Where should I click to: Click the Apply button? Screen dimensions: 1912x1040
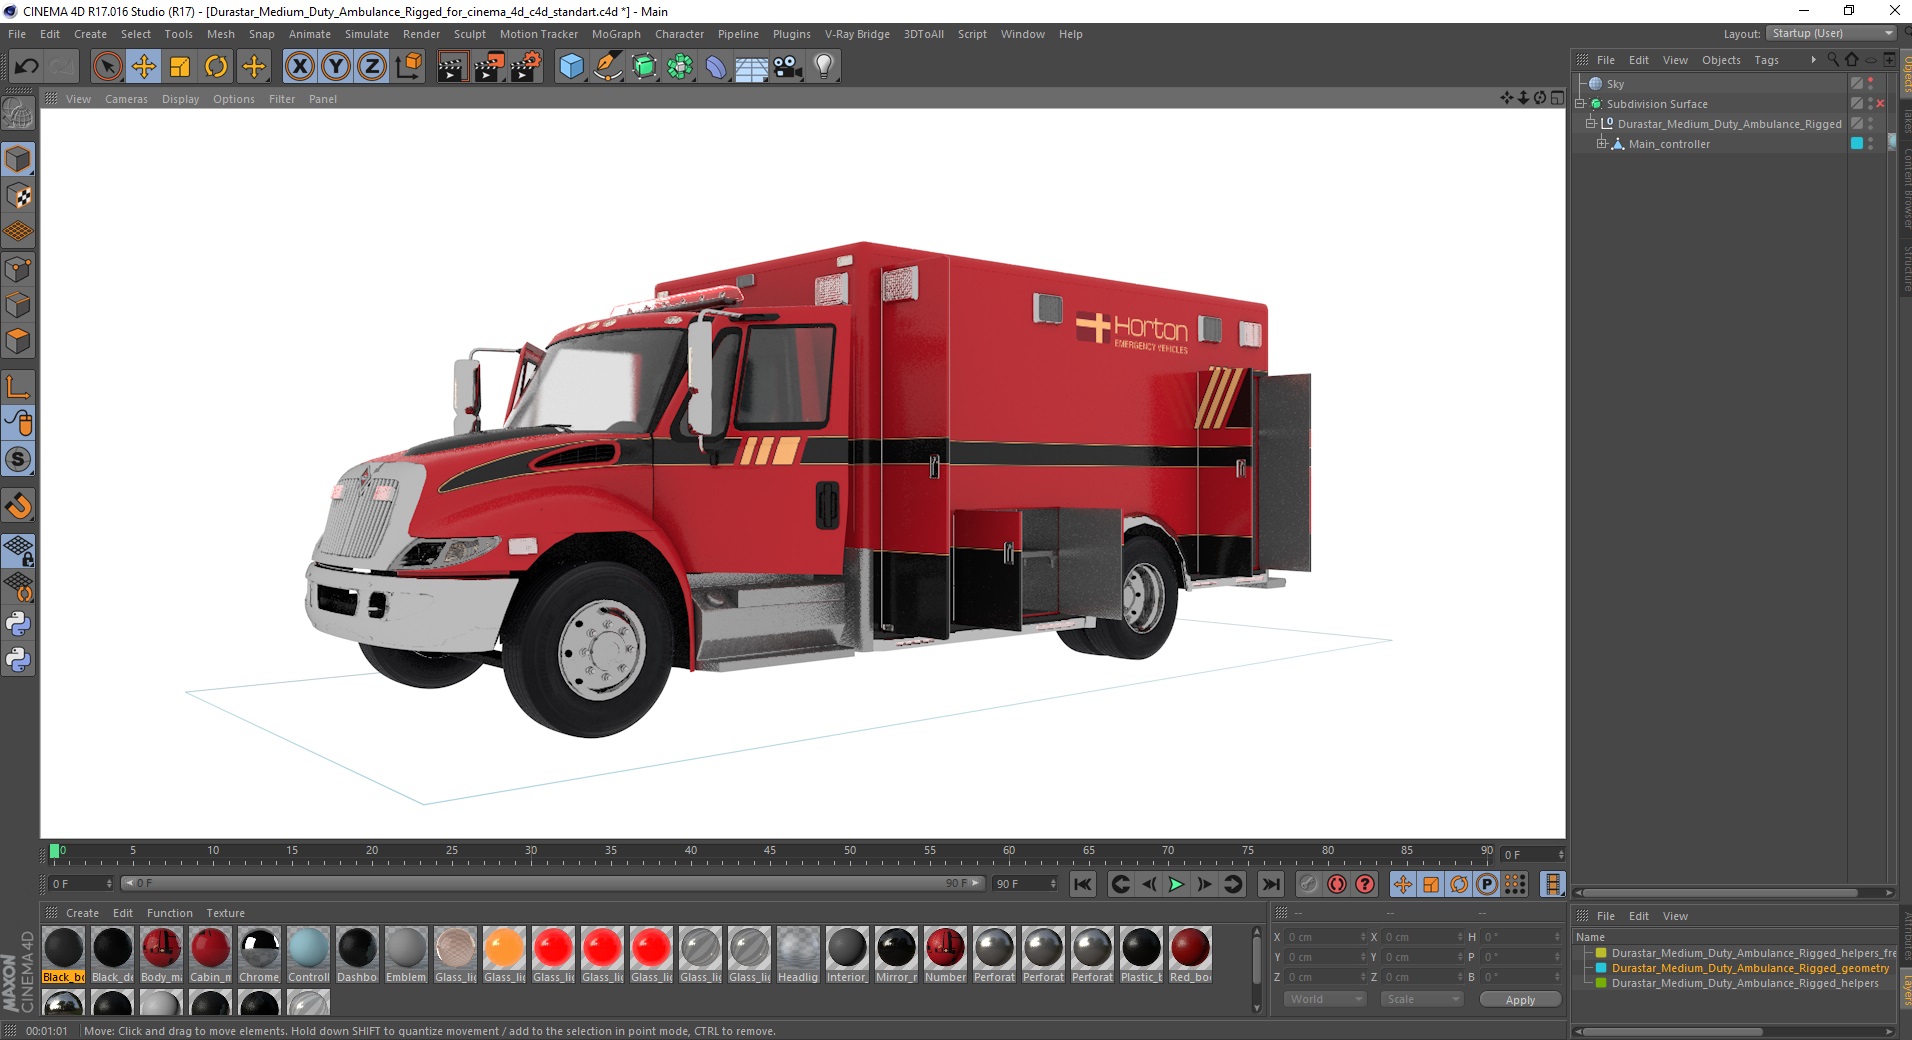1520,999
